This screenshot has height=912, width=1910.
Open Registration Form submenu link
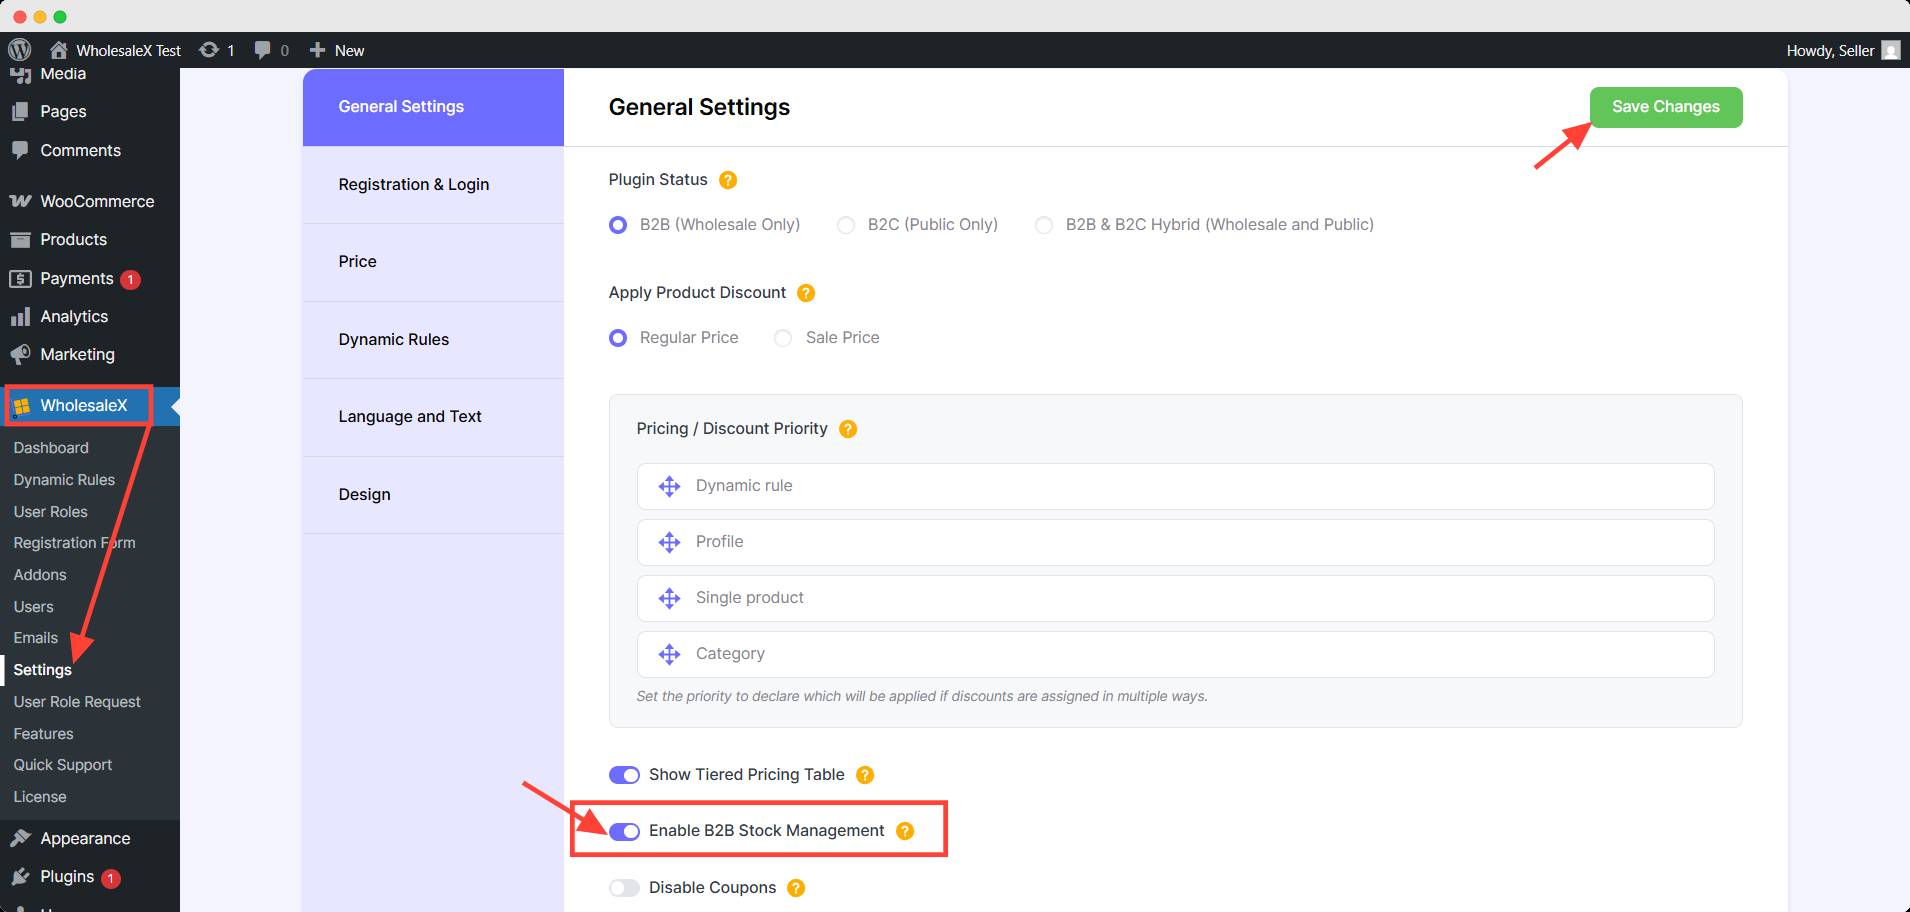tap(74, 543)
